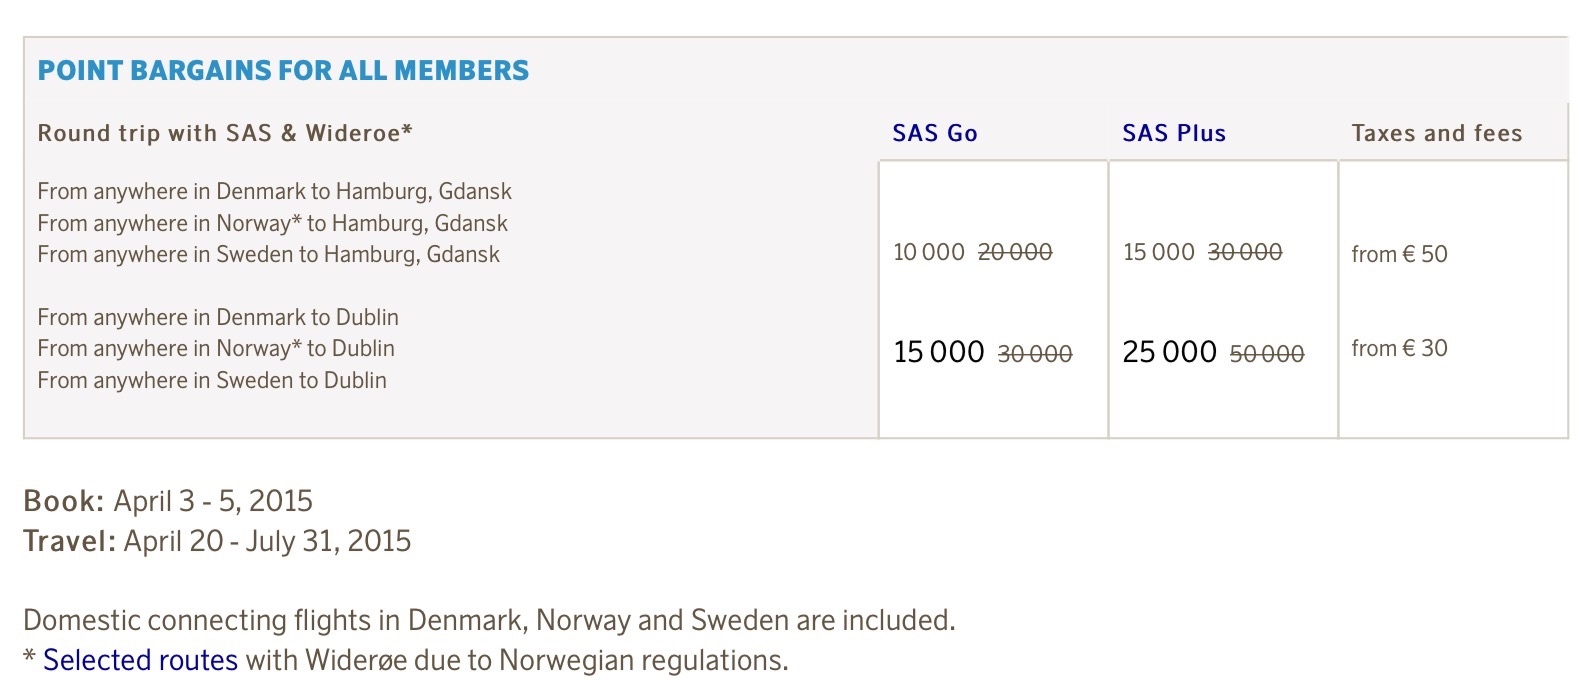Click the "Taxes and fees" column header
This screenshot has width=1579, height=680.
[x=1436, y=133]
